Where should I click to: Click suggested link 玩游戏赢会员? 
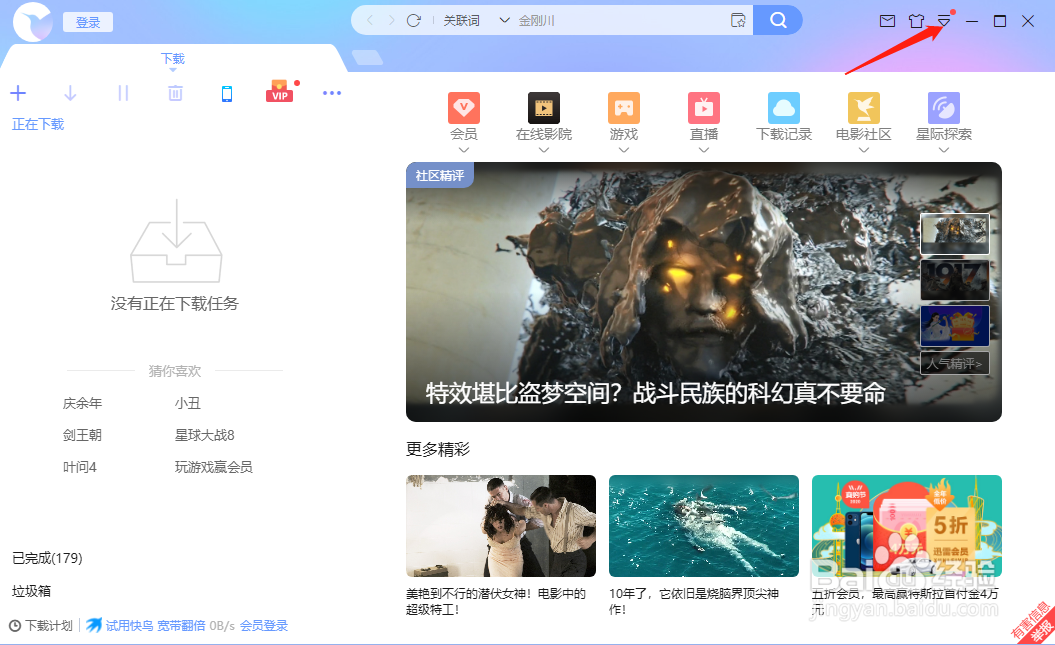213,467
